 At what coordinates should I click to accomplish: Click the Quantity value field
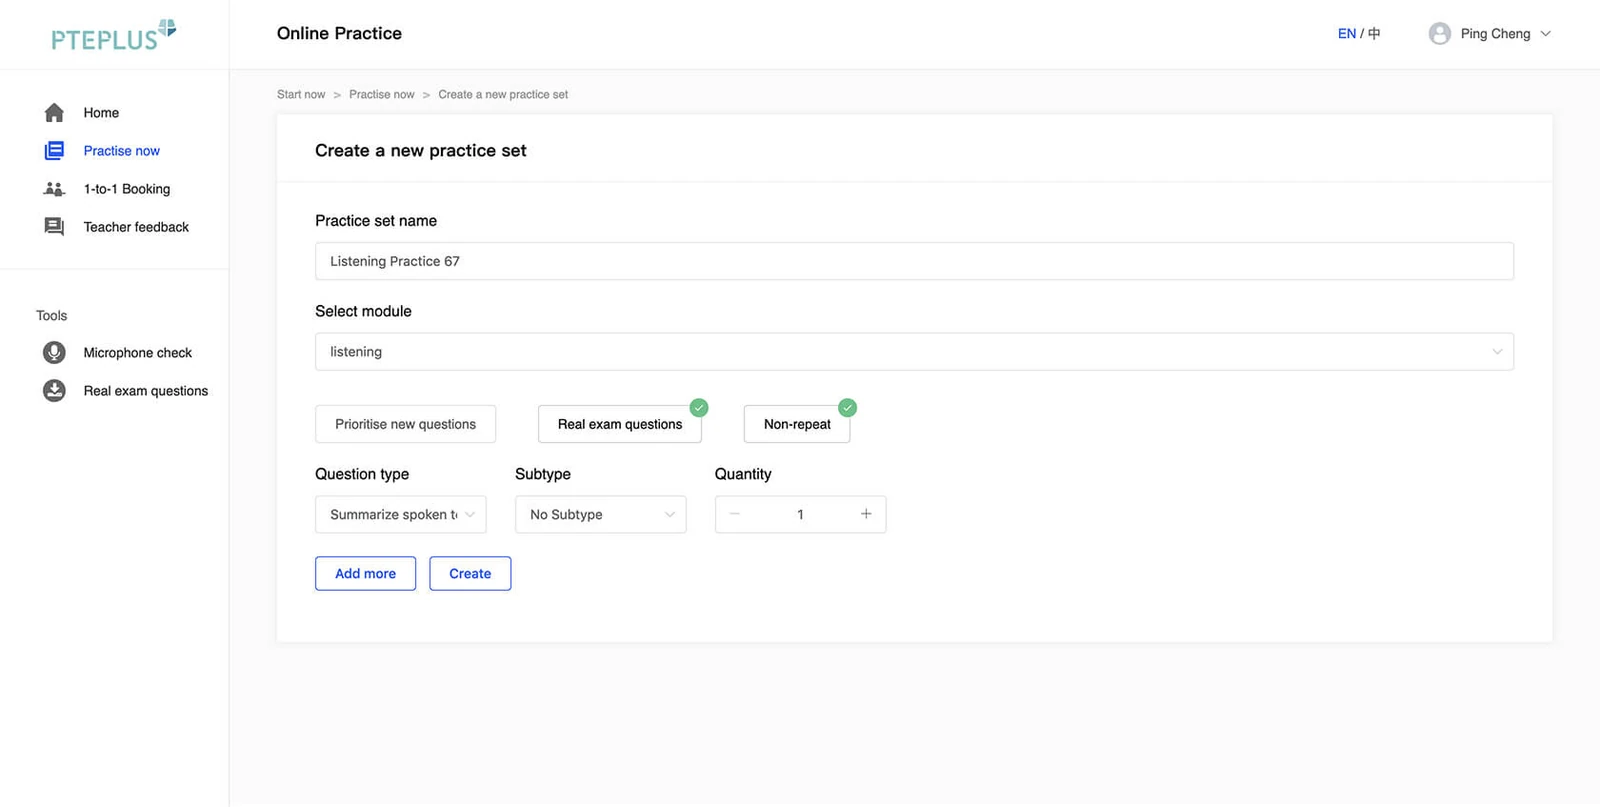pos(800,514)
